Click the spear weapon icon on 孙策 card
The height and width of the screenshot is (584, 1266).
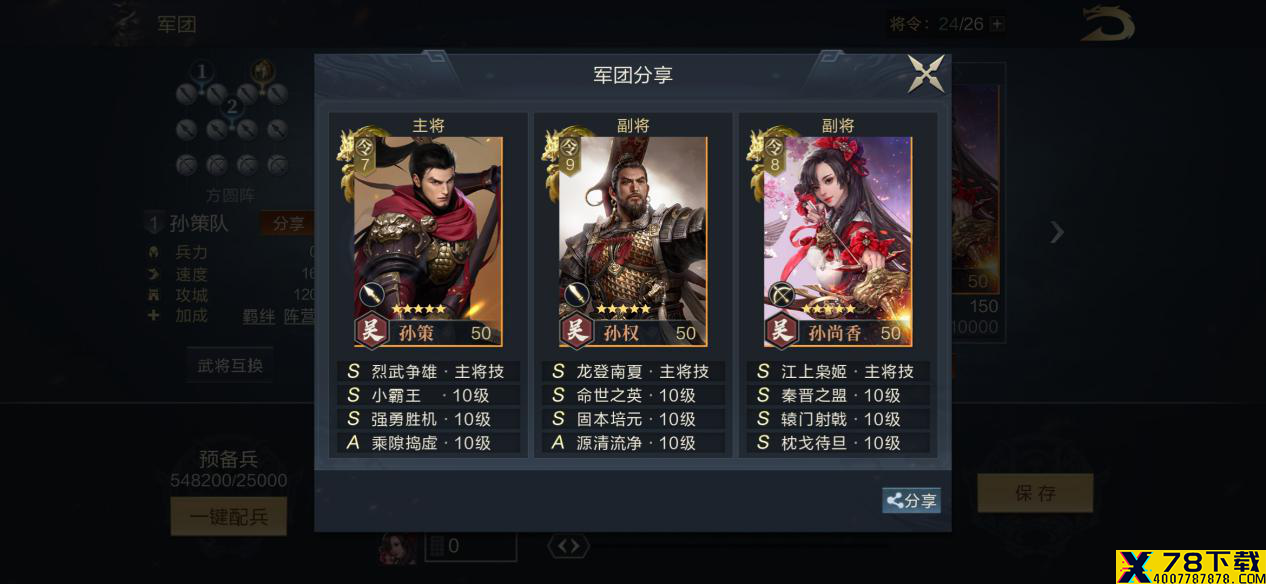tap(371, 296)
